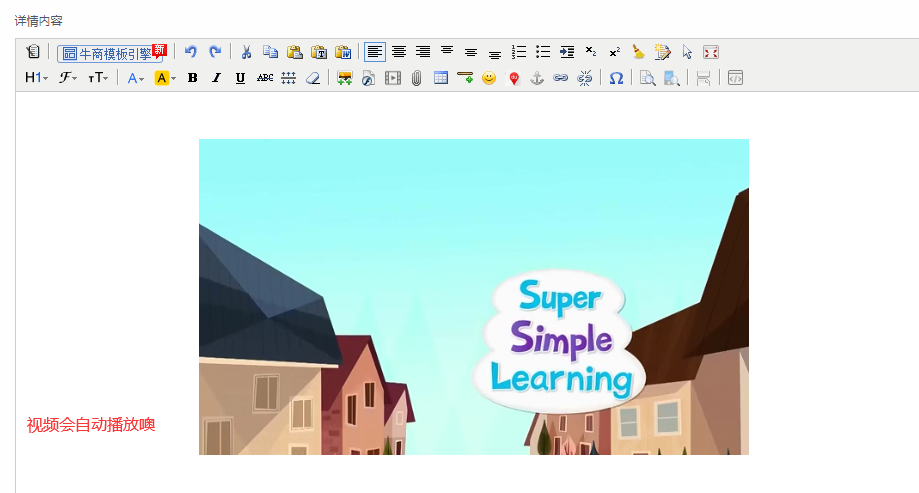Viewport: 919px width, 493px height.
Task: Paste as plain text (clipboard T icon)
Action: (319, 52)
